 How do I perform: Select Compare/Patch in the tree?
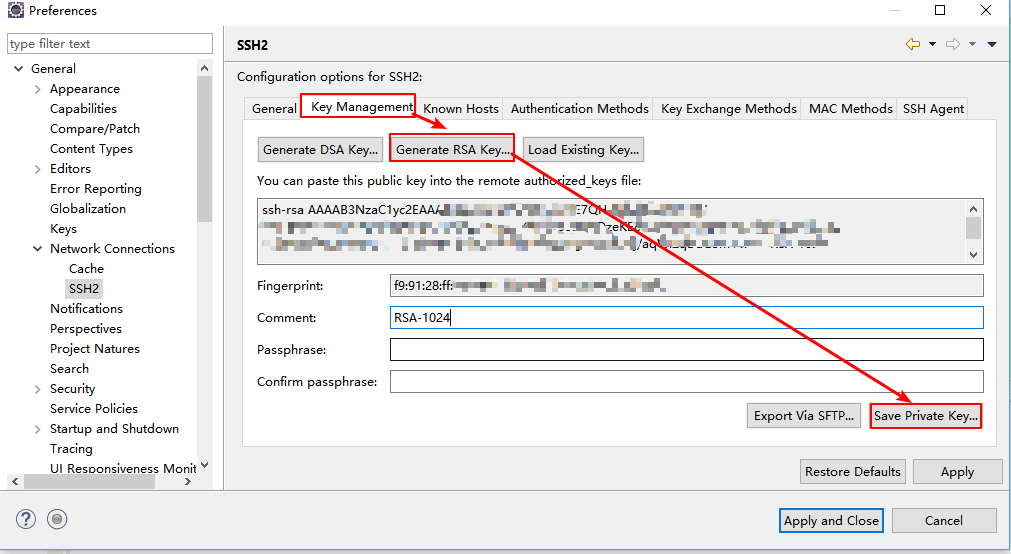click(95, 128)
